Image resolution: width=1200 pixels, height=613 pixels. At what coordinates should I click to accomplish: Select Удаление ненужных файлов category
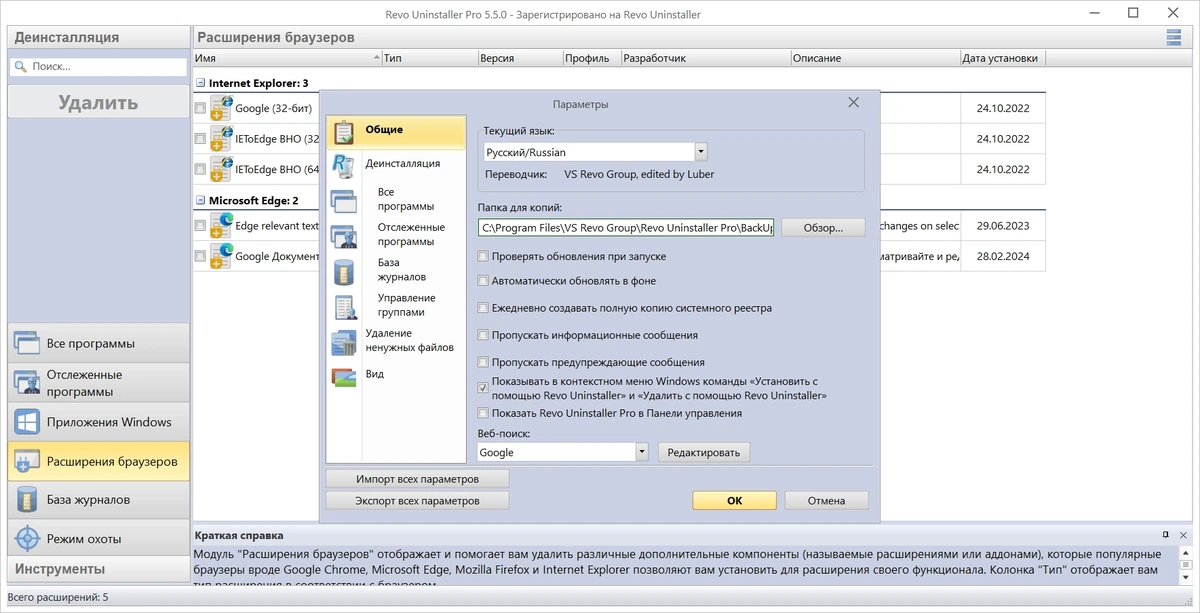click(x=409, y=340)
